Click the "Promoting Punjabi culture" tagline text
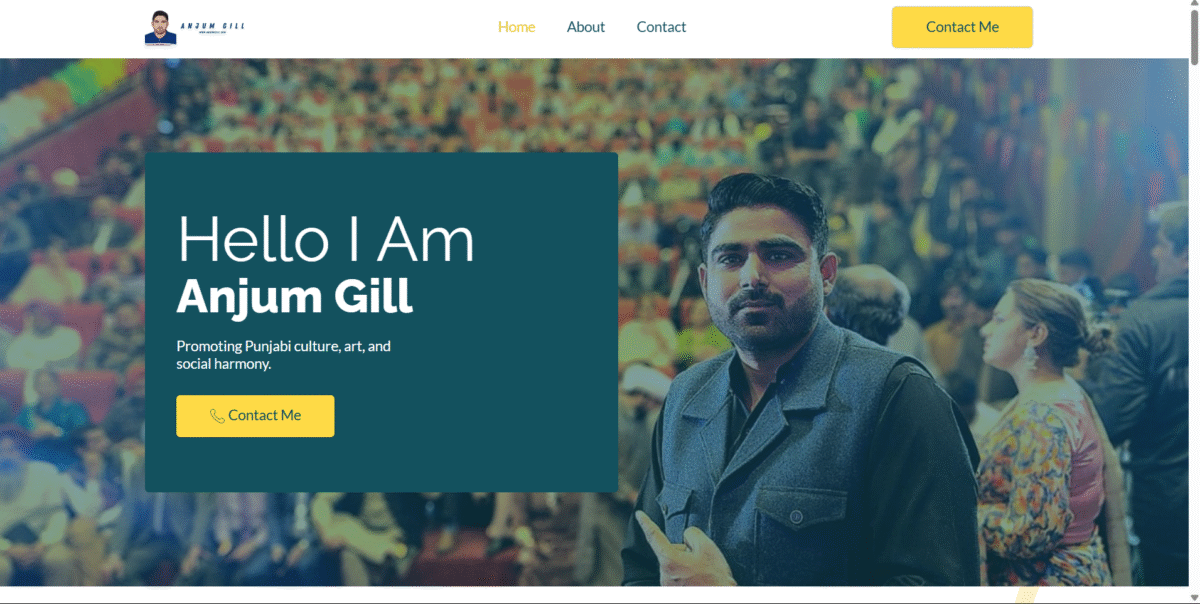The height and width of the screenshot is (604, 1200). (x=283, y=355)
